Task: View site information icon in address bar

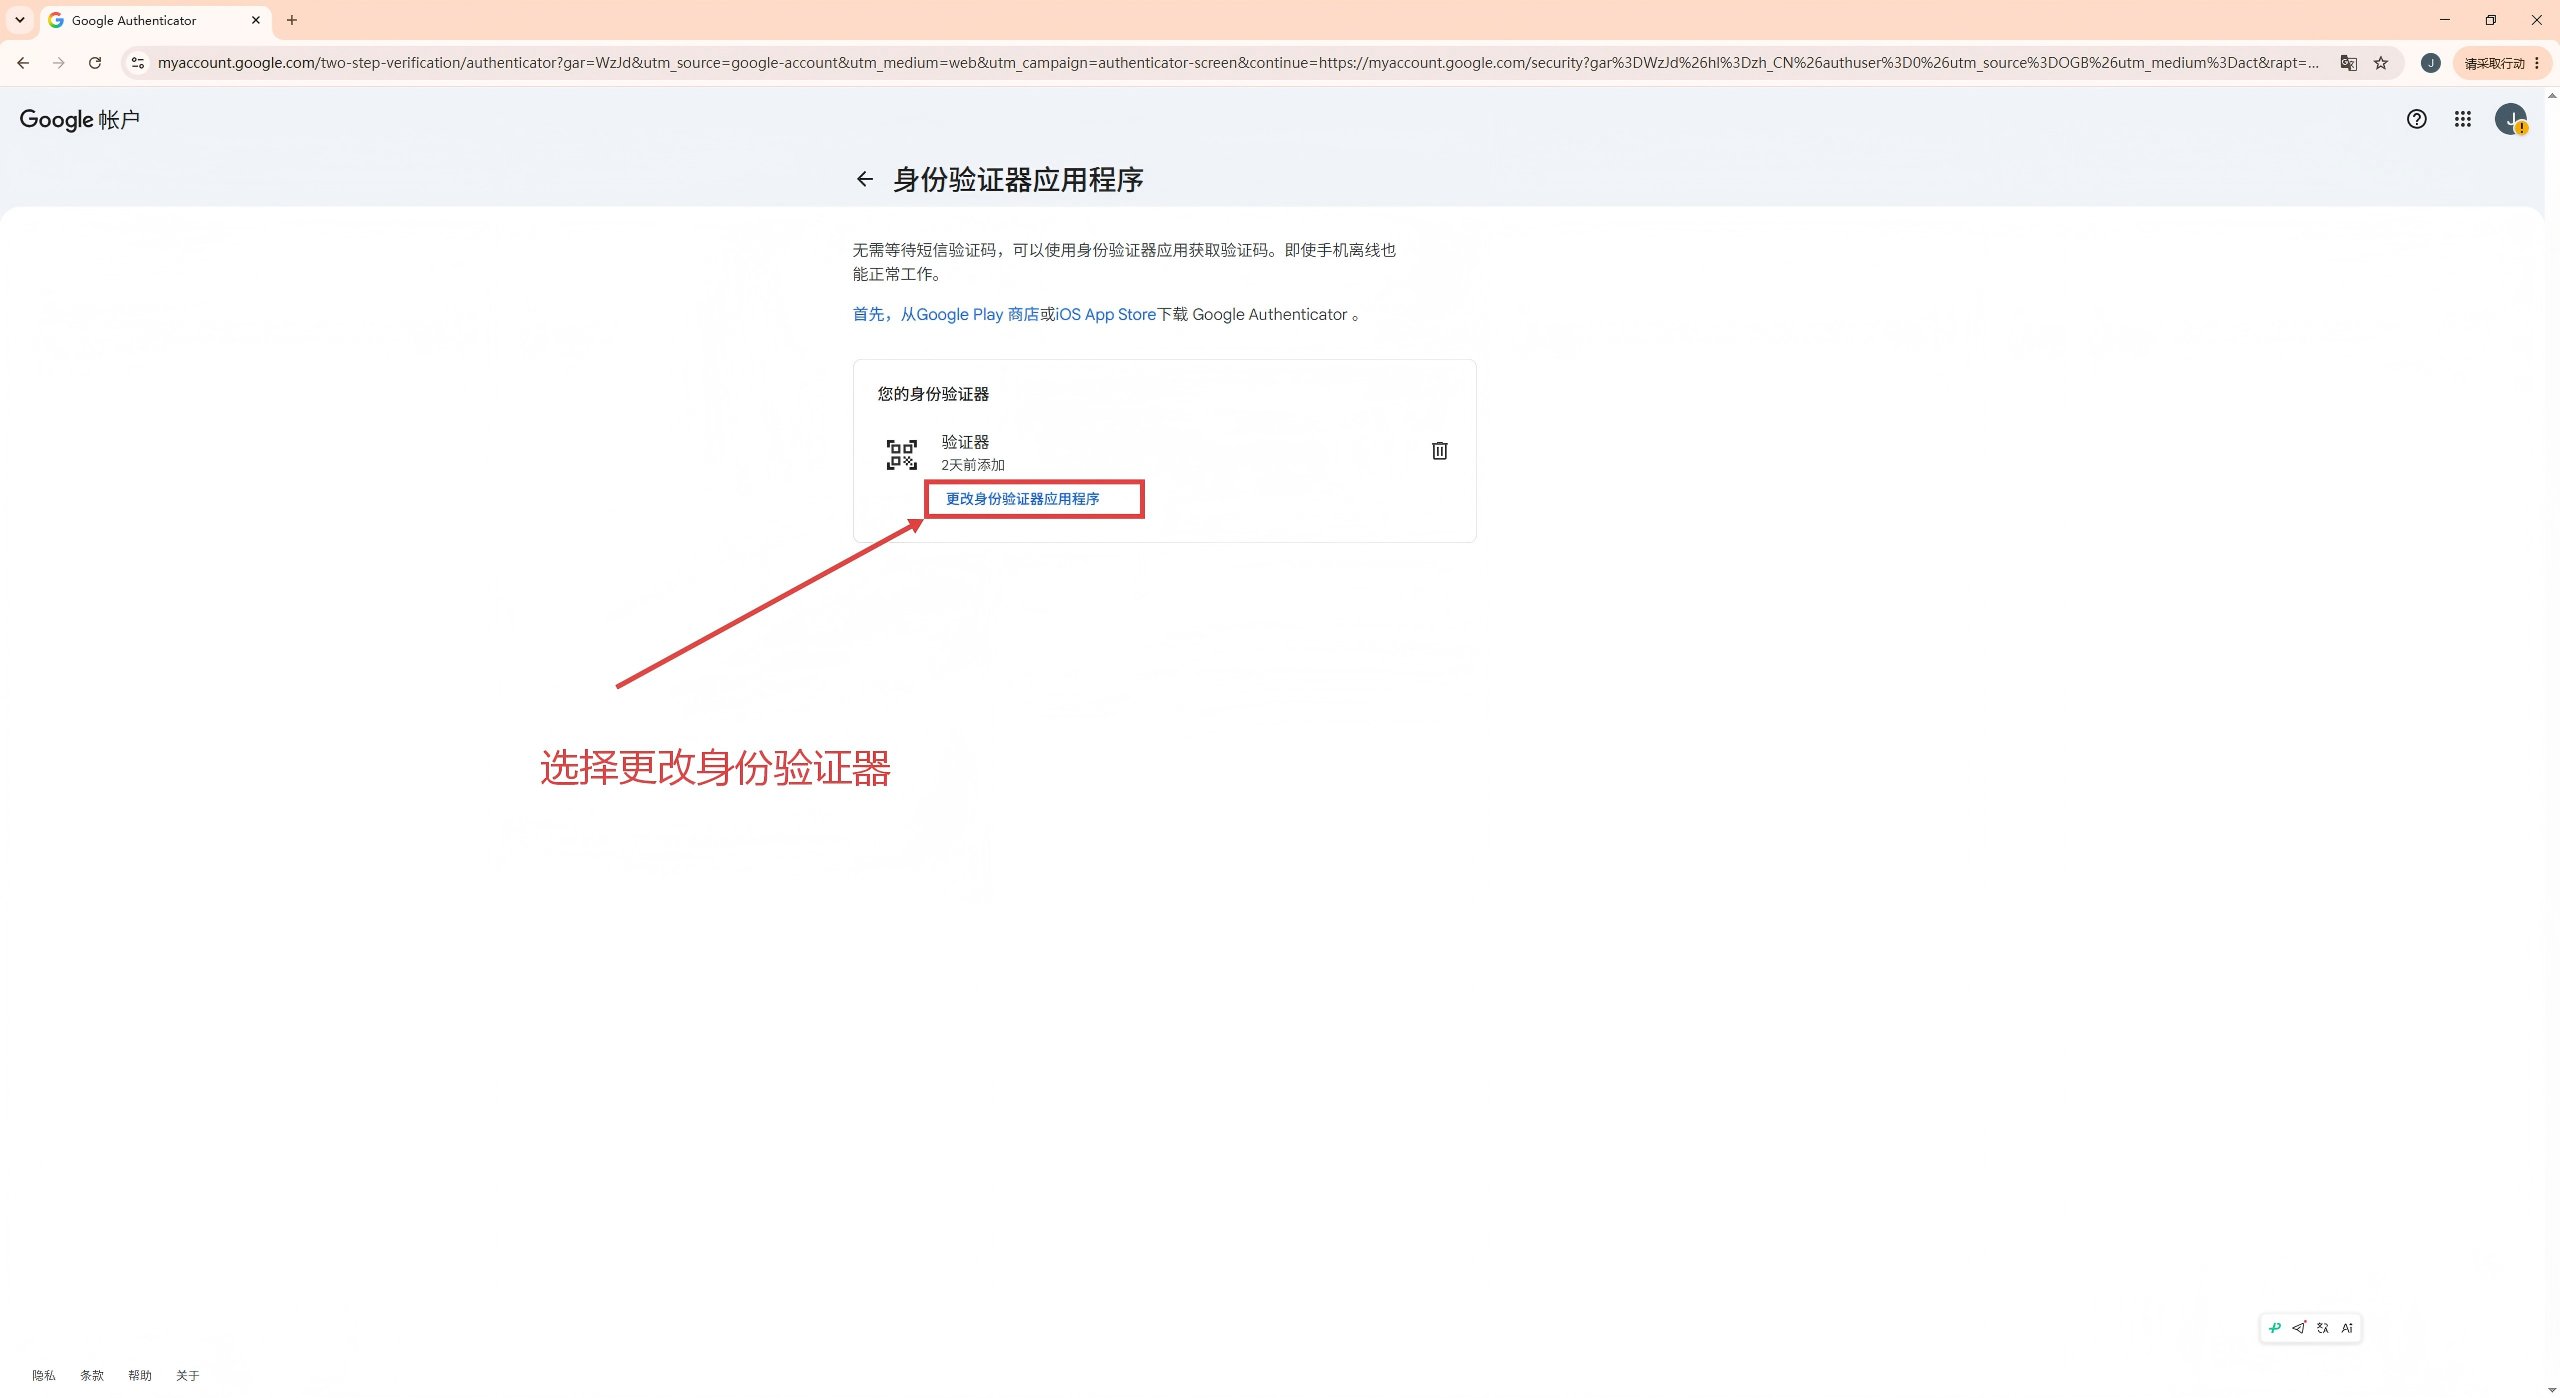Action: click(x=138, y=63)
